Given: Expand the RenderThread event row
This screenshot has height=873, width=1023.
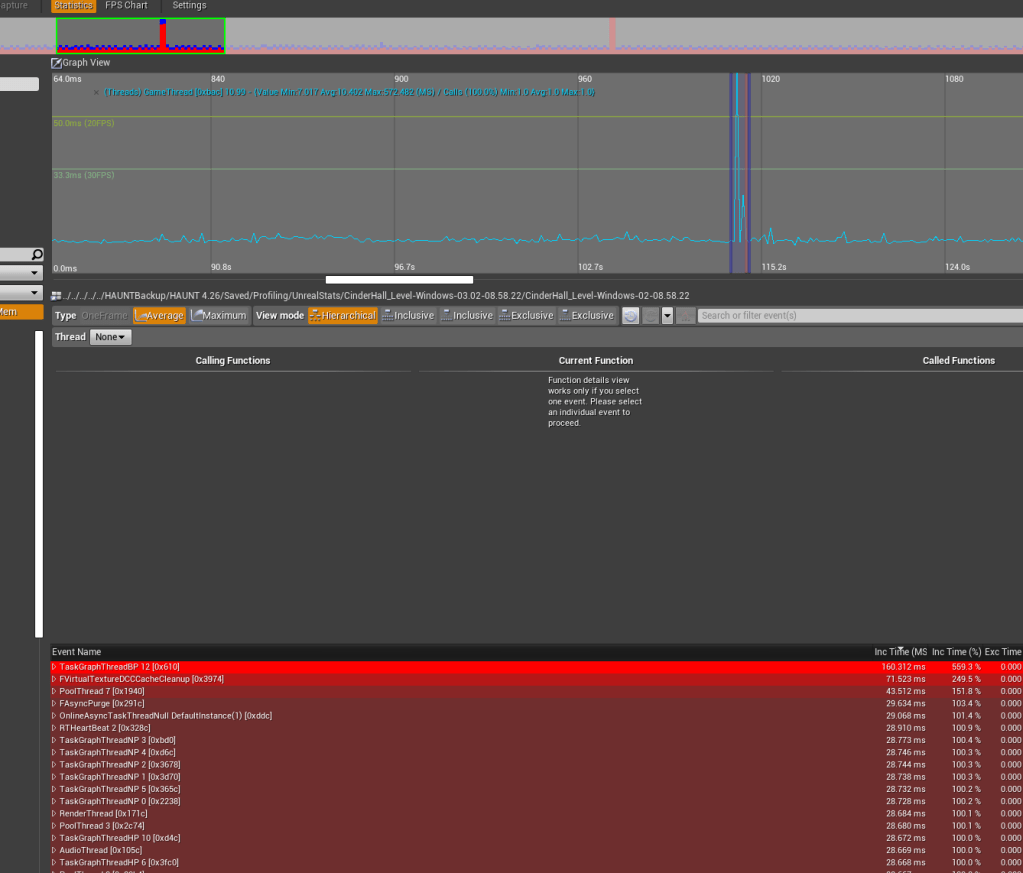Looking at the screenshot, I should point(55,814).
